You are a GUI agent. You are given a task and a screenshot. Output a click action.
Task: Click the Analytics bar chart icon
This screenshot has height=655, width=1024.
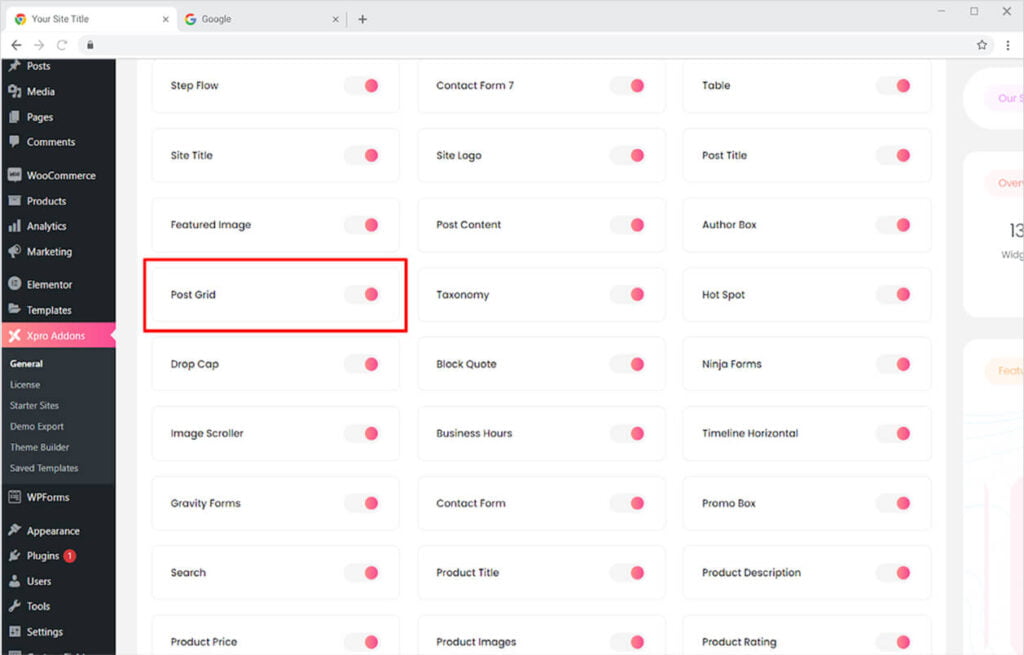click(x=14, y=226)
